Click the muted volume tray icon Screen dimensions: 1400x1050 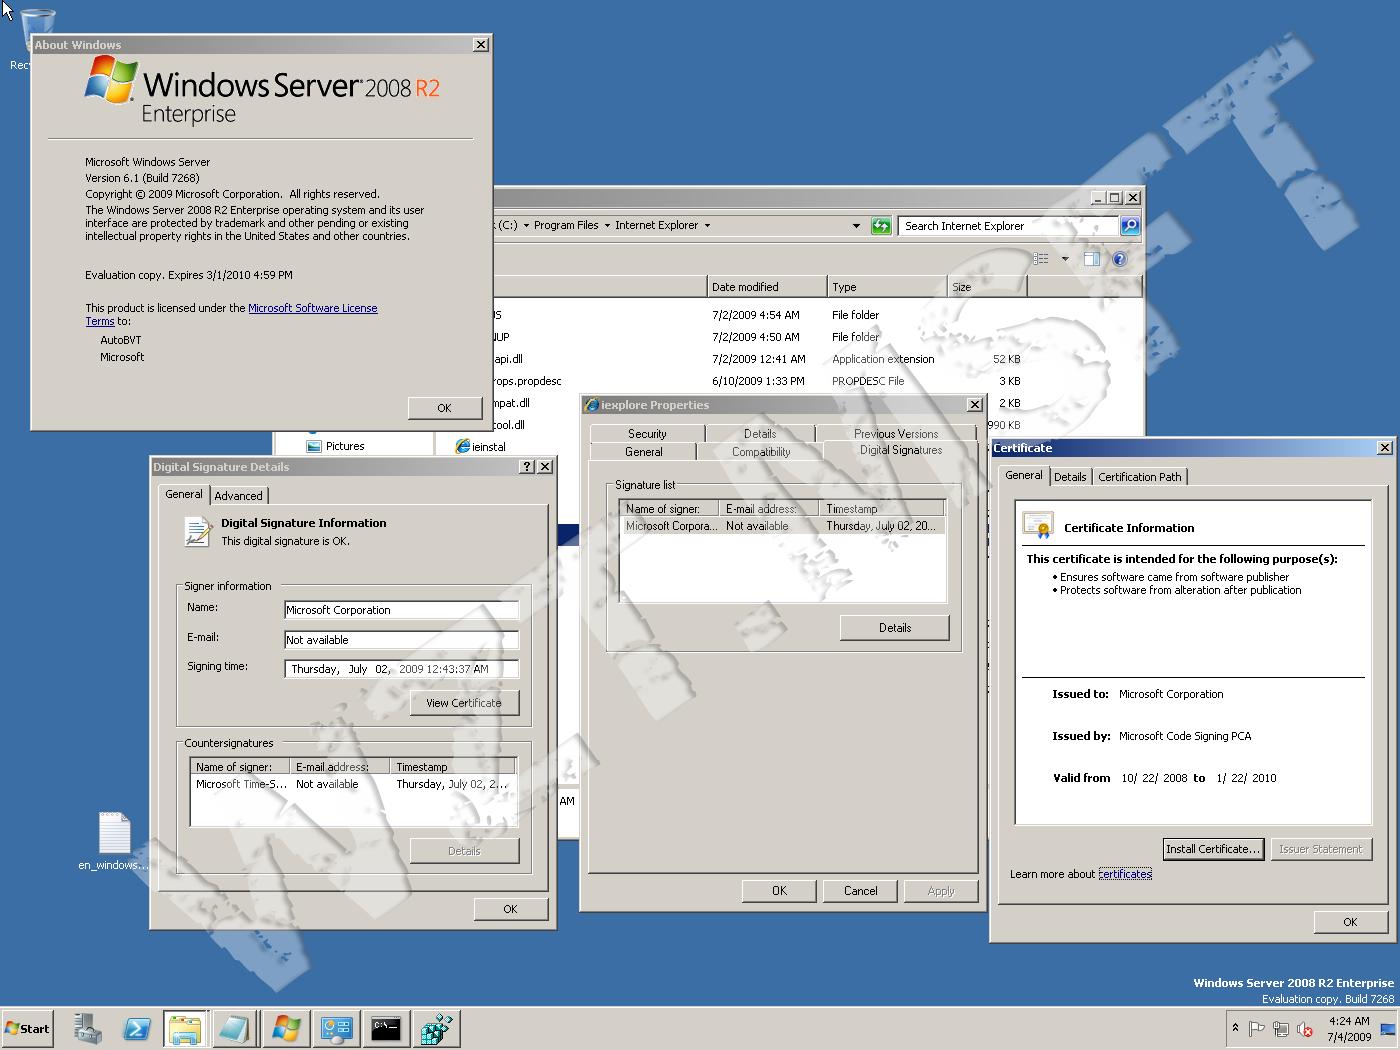1304,1028
